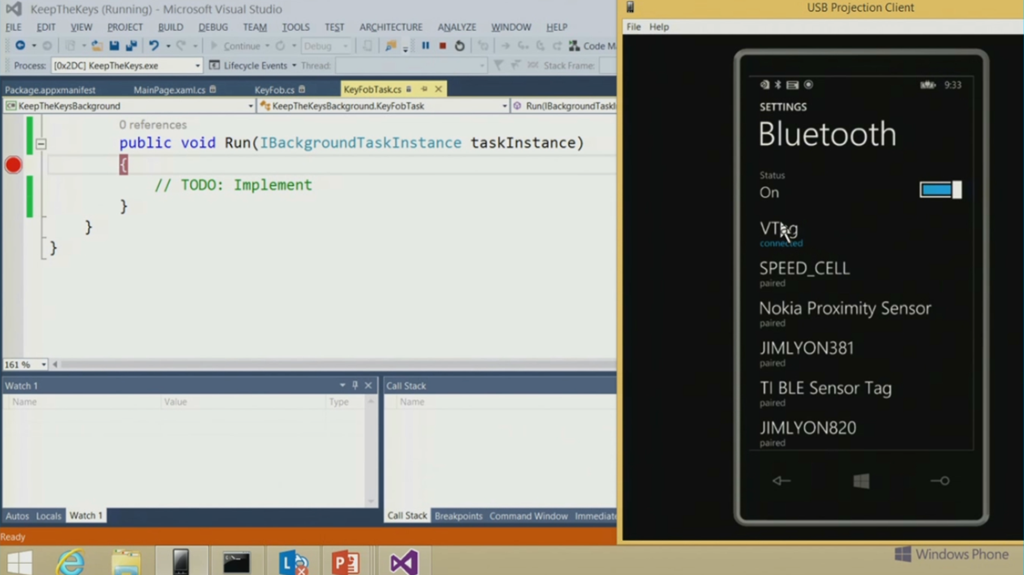This screenshot has width=1024, height=575.
Task: Click the editor horizontal scrollbar
Action: click(x=336, y=364)
